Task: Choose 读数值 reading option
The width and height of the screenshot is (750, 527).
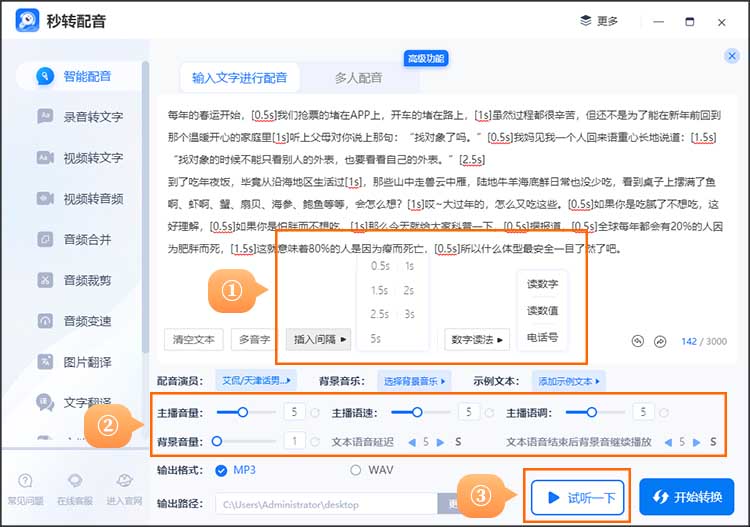Action: [542, 311]
